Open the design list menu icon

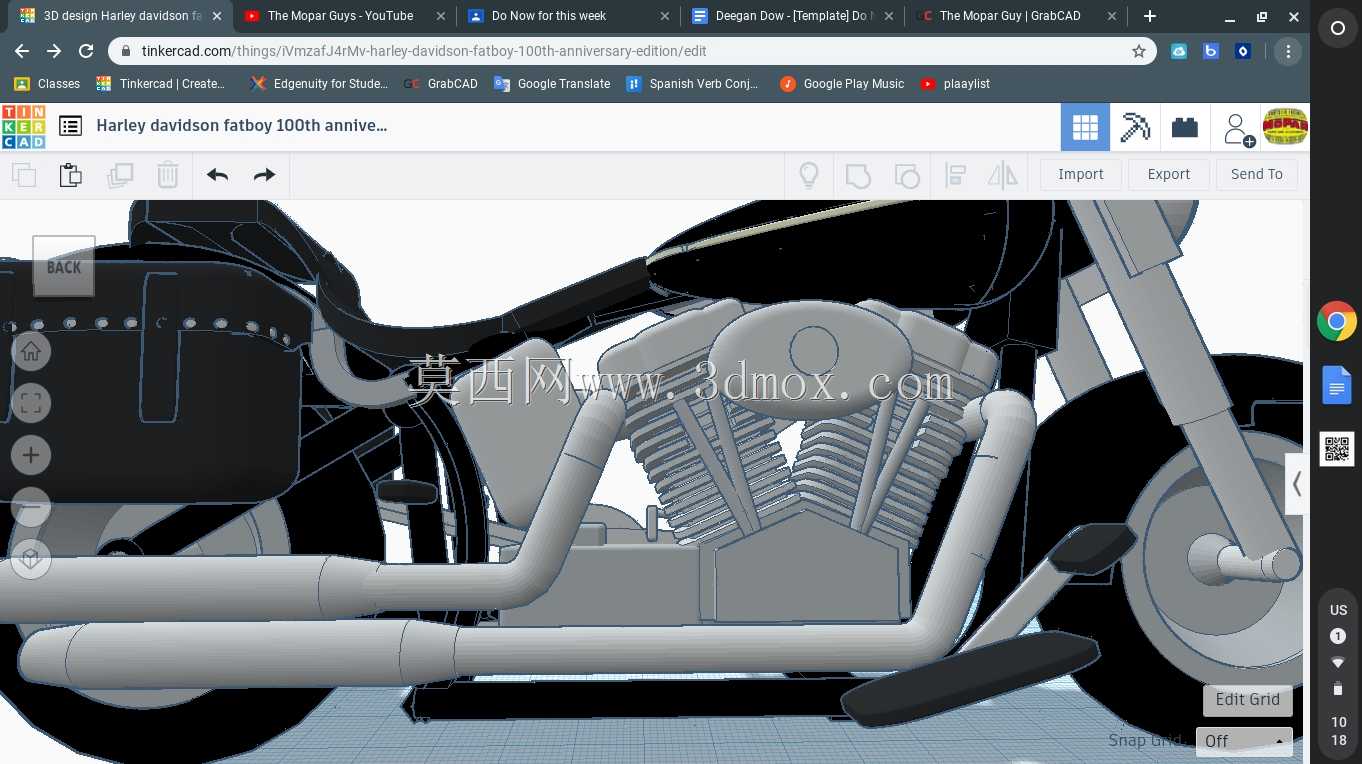click(70, 126)
